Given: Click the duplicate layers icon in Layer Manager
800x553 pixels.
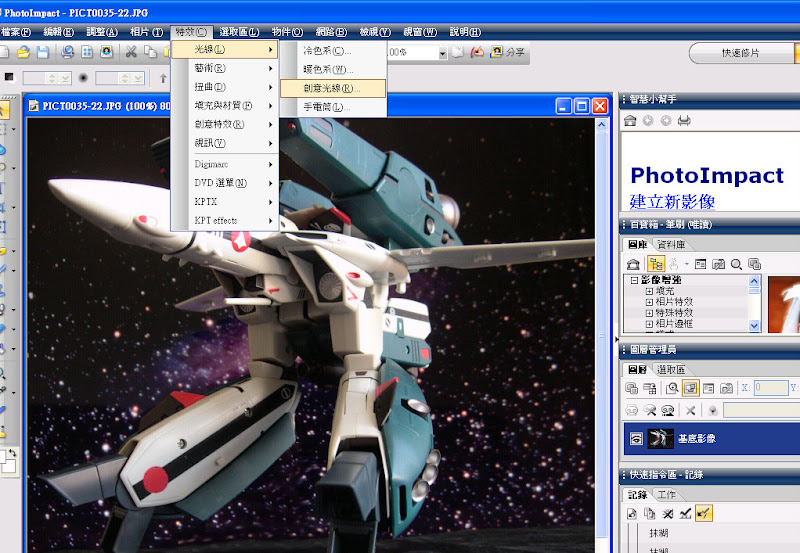Looking at the screenshot, I should [632, 388].
